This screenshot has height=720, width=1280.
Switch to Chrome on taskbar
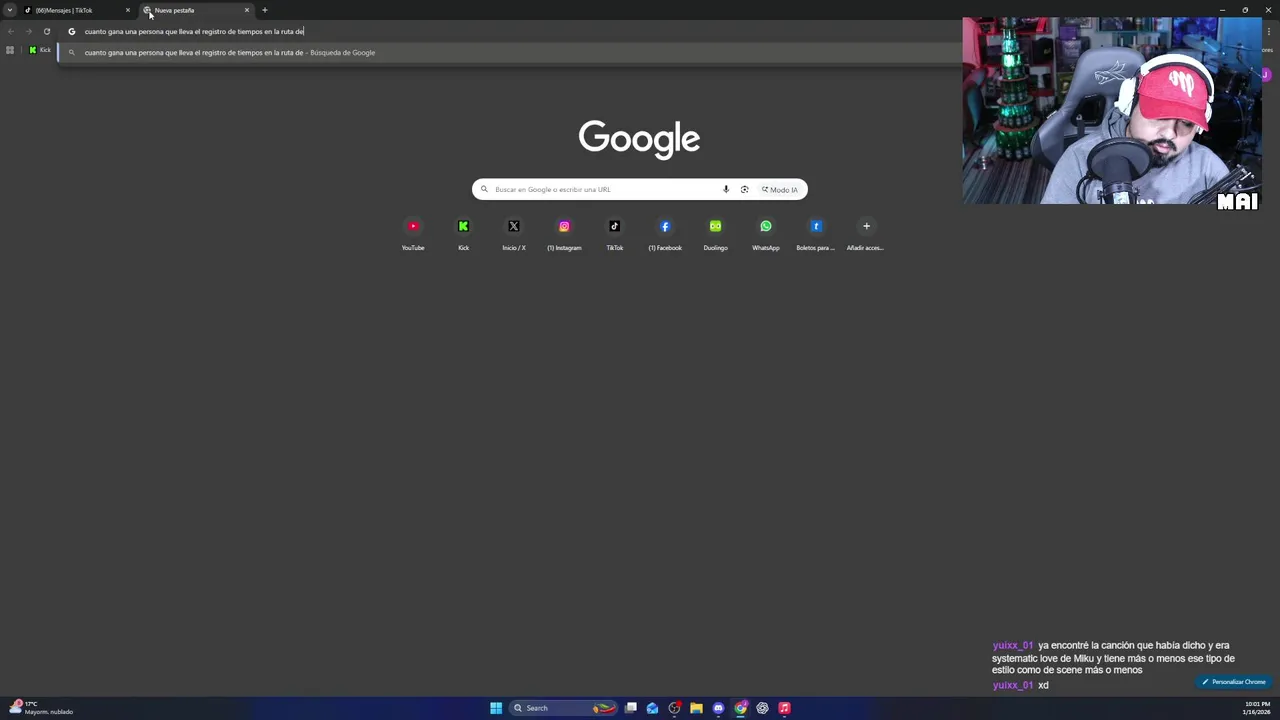tap(740, 708)
